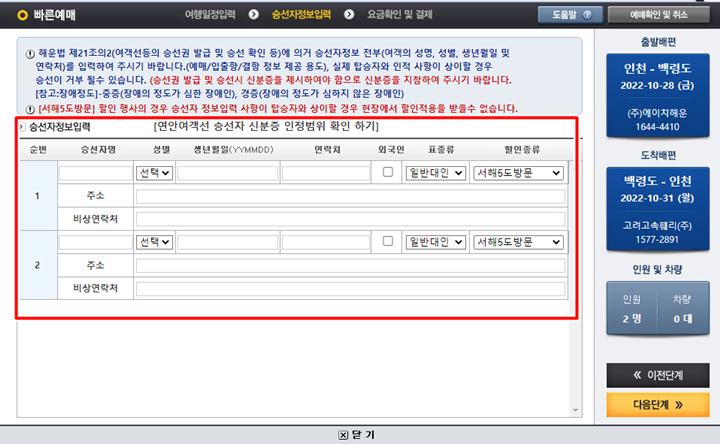Click the arrow icon after 여행일정입력
This screenshot has width=720, height=444.
253,15
